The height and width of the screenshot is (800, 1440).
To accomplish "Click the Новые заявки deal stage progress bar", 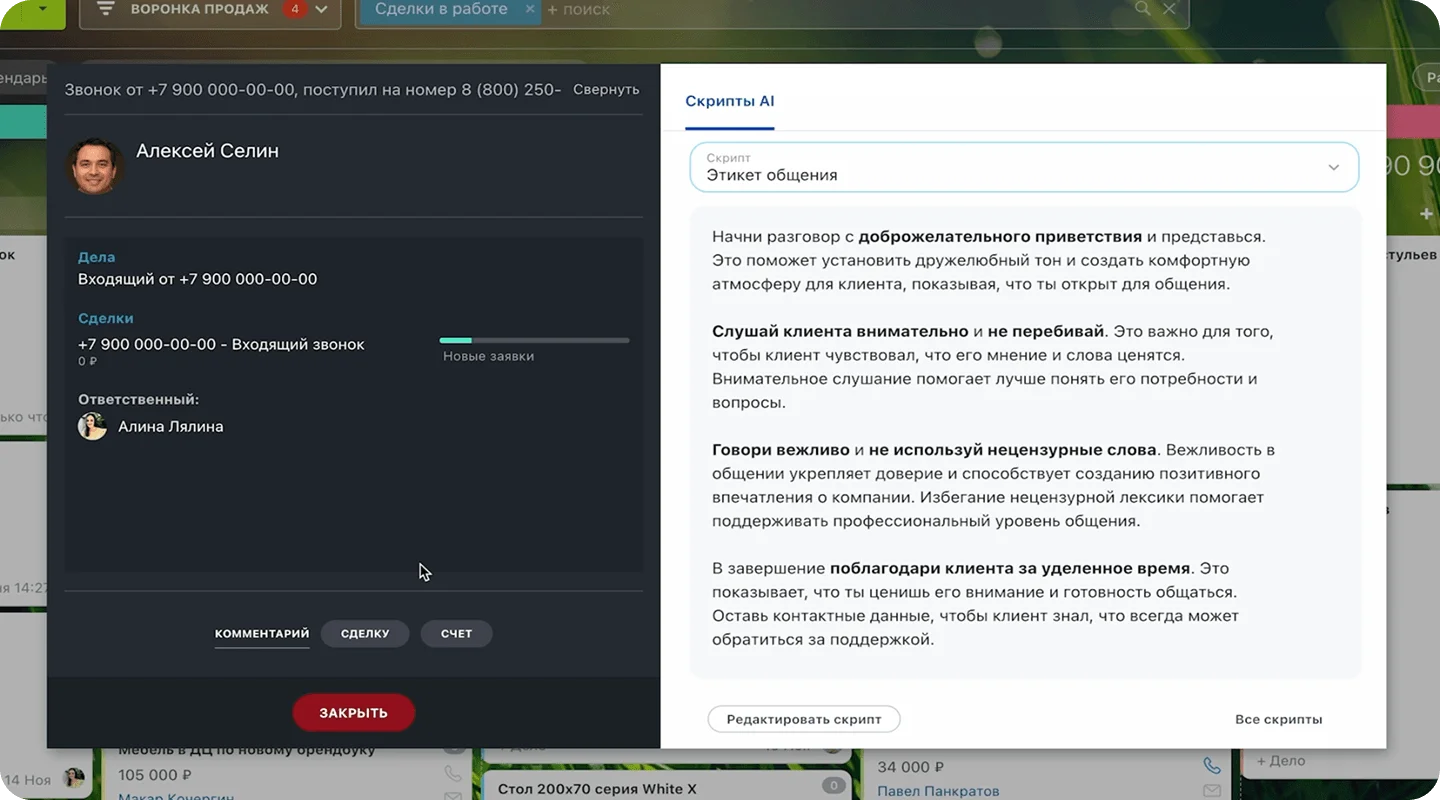I will tap(534, 341).
